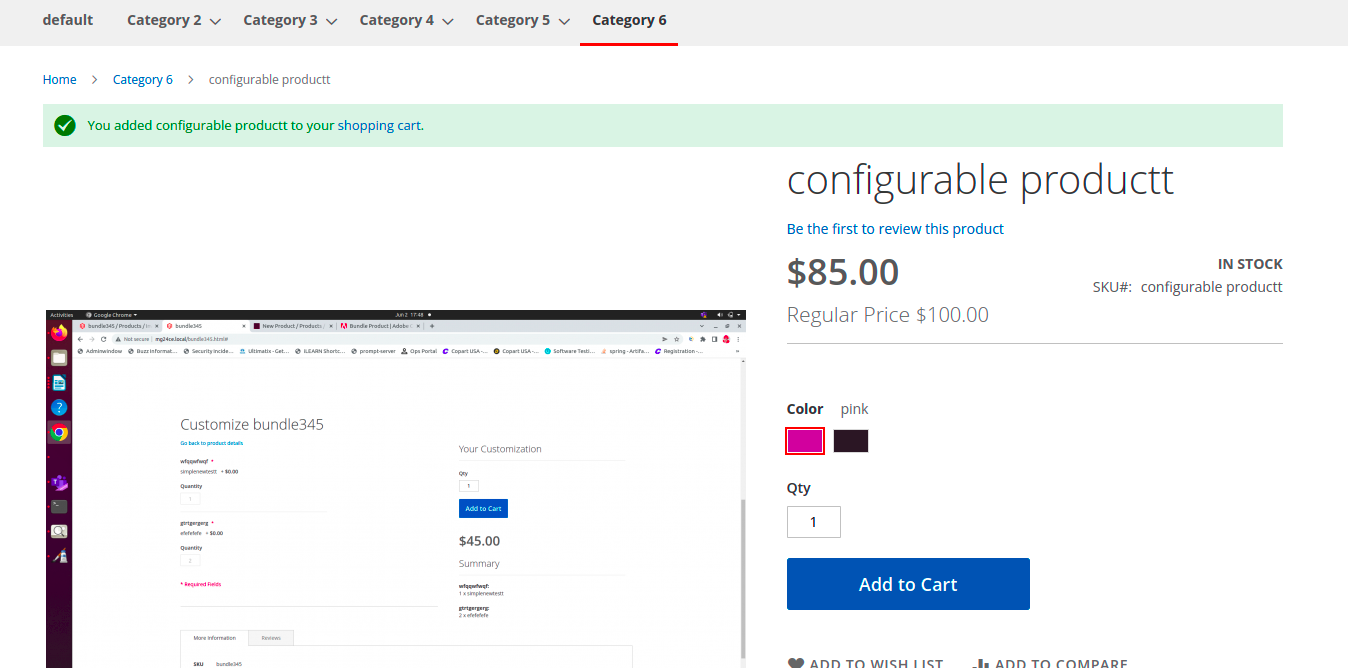
Task: Open the Files folder icon in the dock
Action: pos(58,355)
